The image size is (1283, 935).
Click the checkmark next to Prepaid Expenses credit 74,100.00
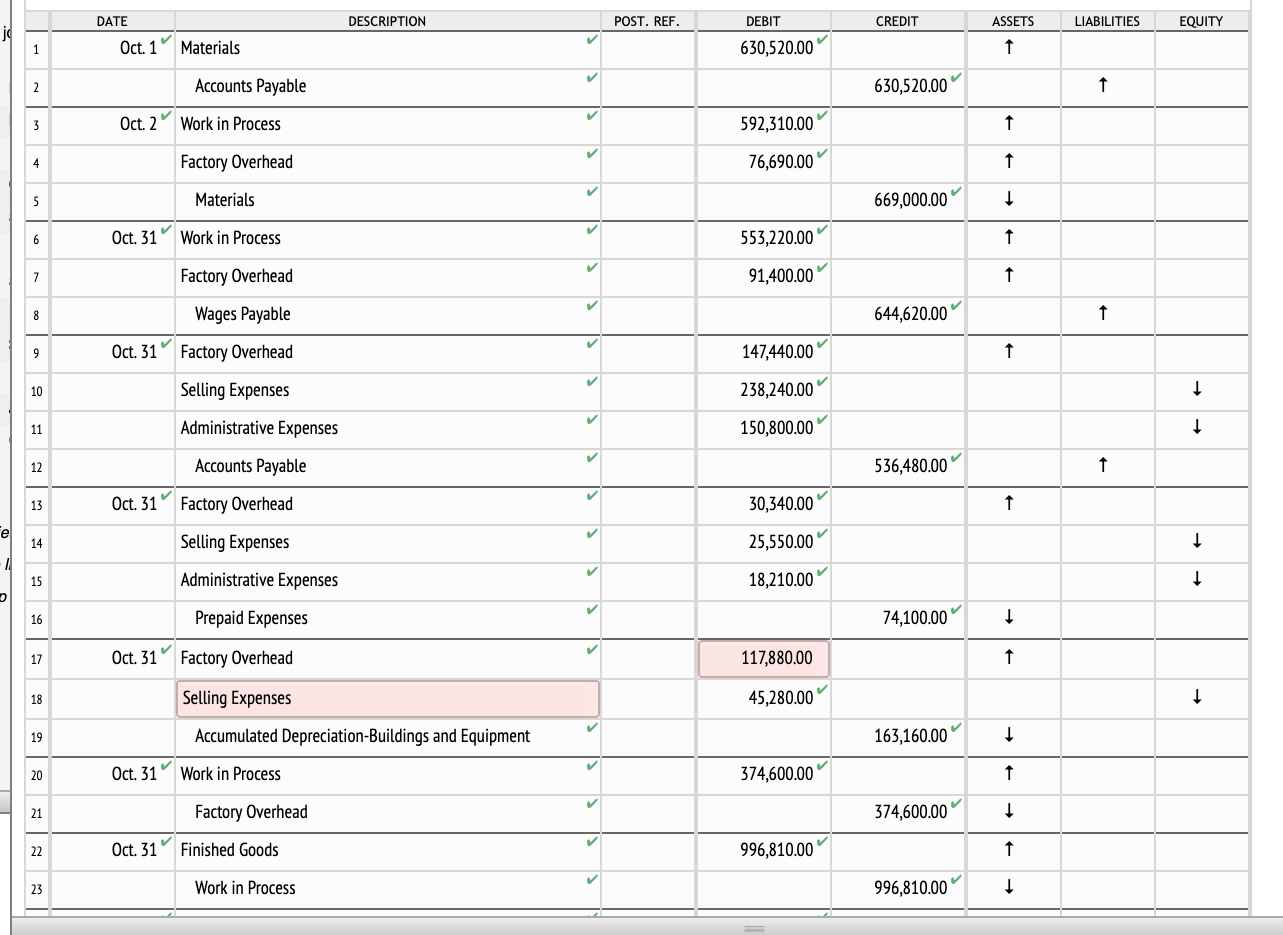pos(957,611)
